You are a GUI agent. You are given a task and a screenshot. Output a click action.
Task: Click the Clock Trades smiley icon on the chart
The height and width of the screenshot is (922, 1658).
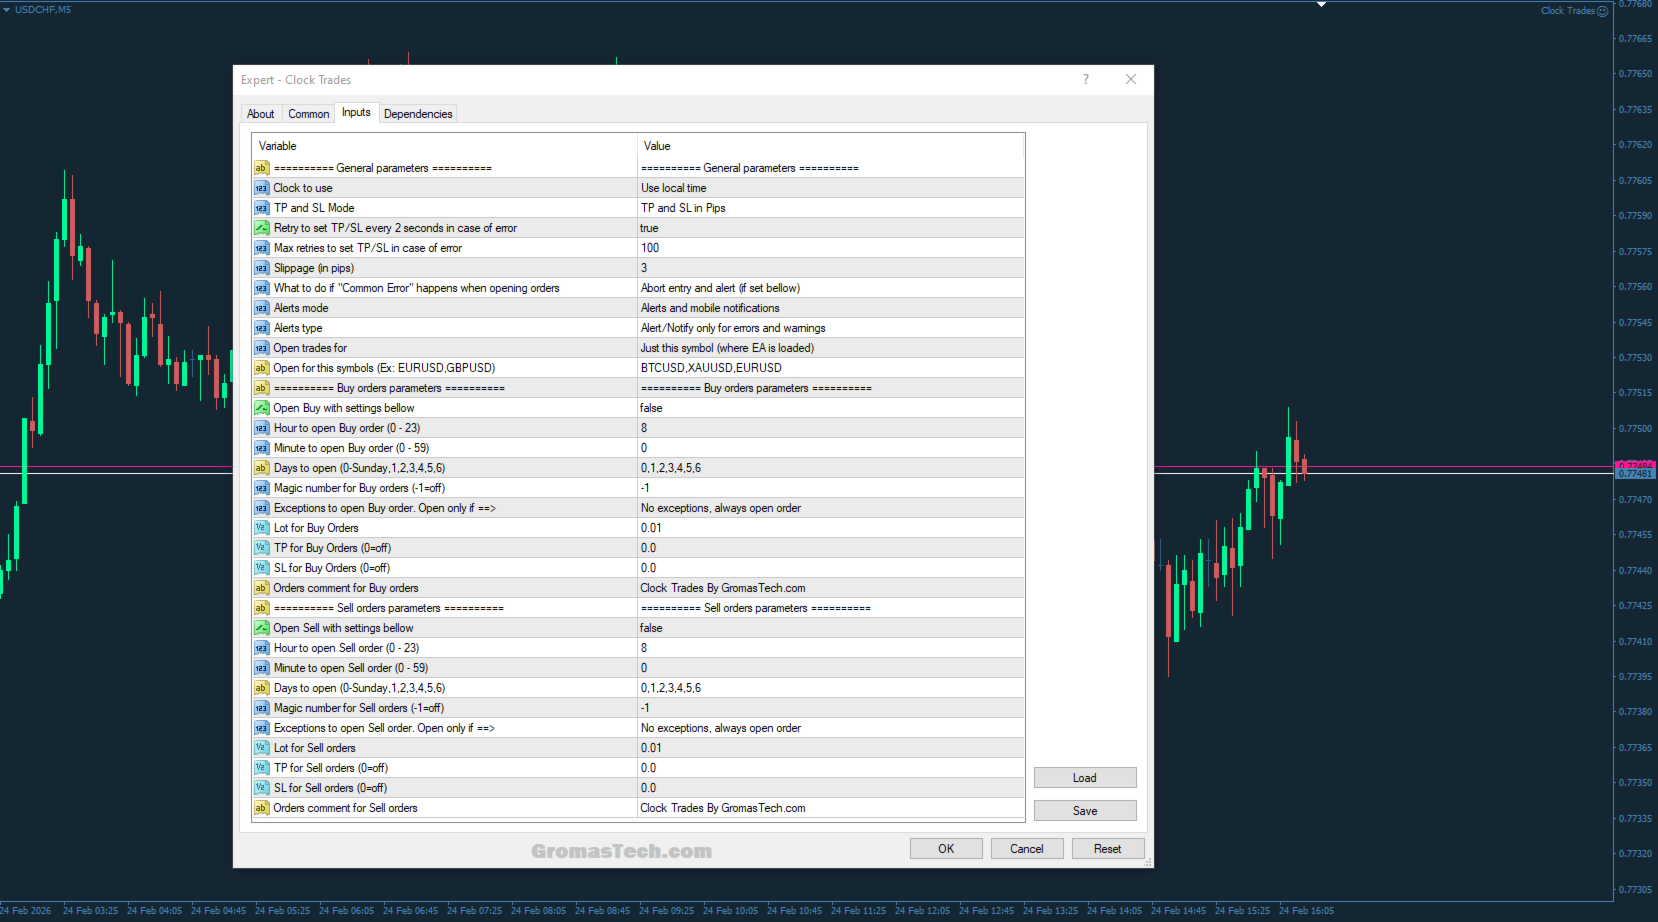click(x=1603, y=11)
